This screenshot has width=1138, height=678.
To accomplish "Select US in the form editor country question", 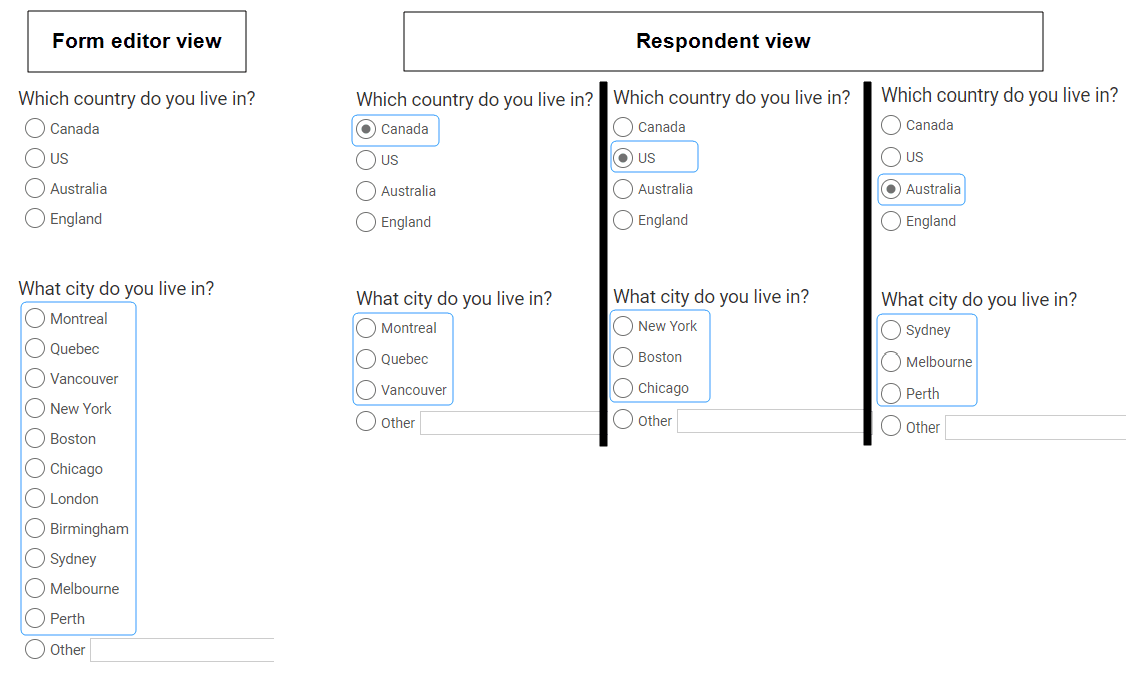I will 34,158.
